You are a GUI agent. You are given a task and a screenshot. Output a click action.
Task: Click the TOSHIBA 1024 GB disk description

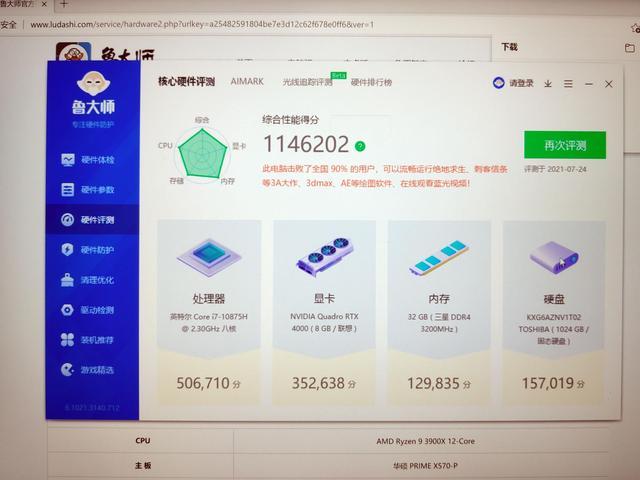tap(553, 329)
